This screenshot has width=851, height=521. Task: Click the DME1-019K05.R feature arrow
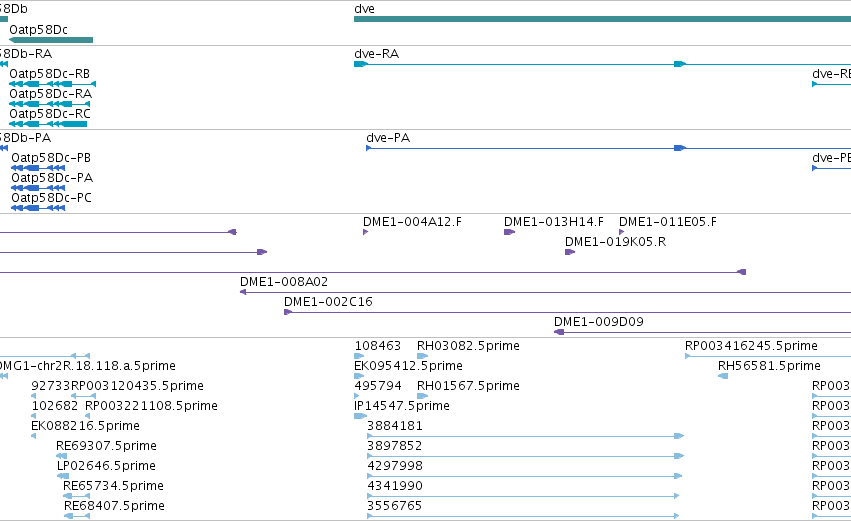[x=570, y=252]
